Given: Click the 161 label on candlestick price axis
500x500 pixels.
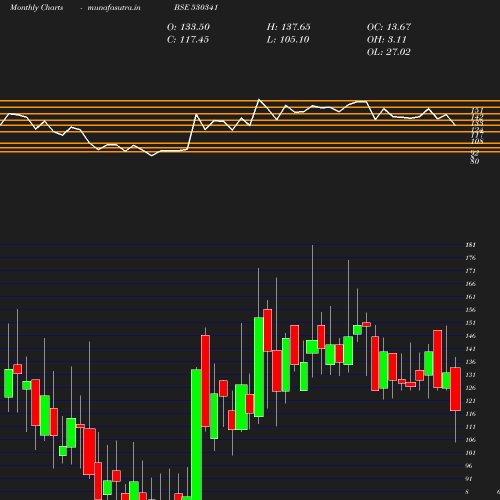Looking at the screenshot, I should click(470, 297).
